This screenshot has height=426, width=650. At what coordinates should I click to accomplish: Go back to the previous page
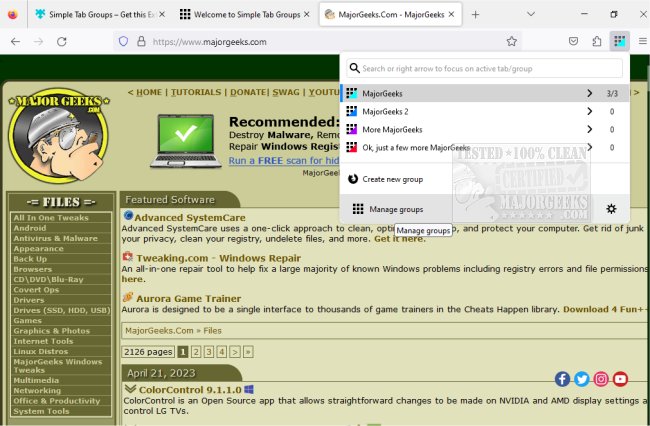pyautogui.click(x=15, y=41)
